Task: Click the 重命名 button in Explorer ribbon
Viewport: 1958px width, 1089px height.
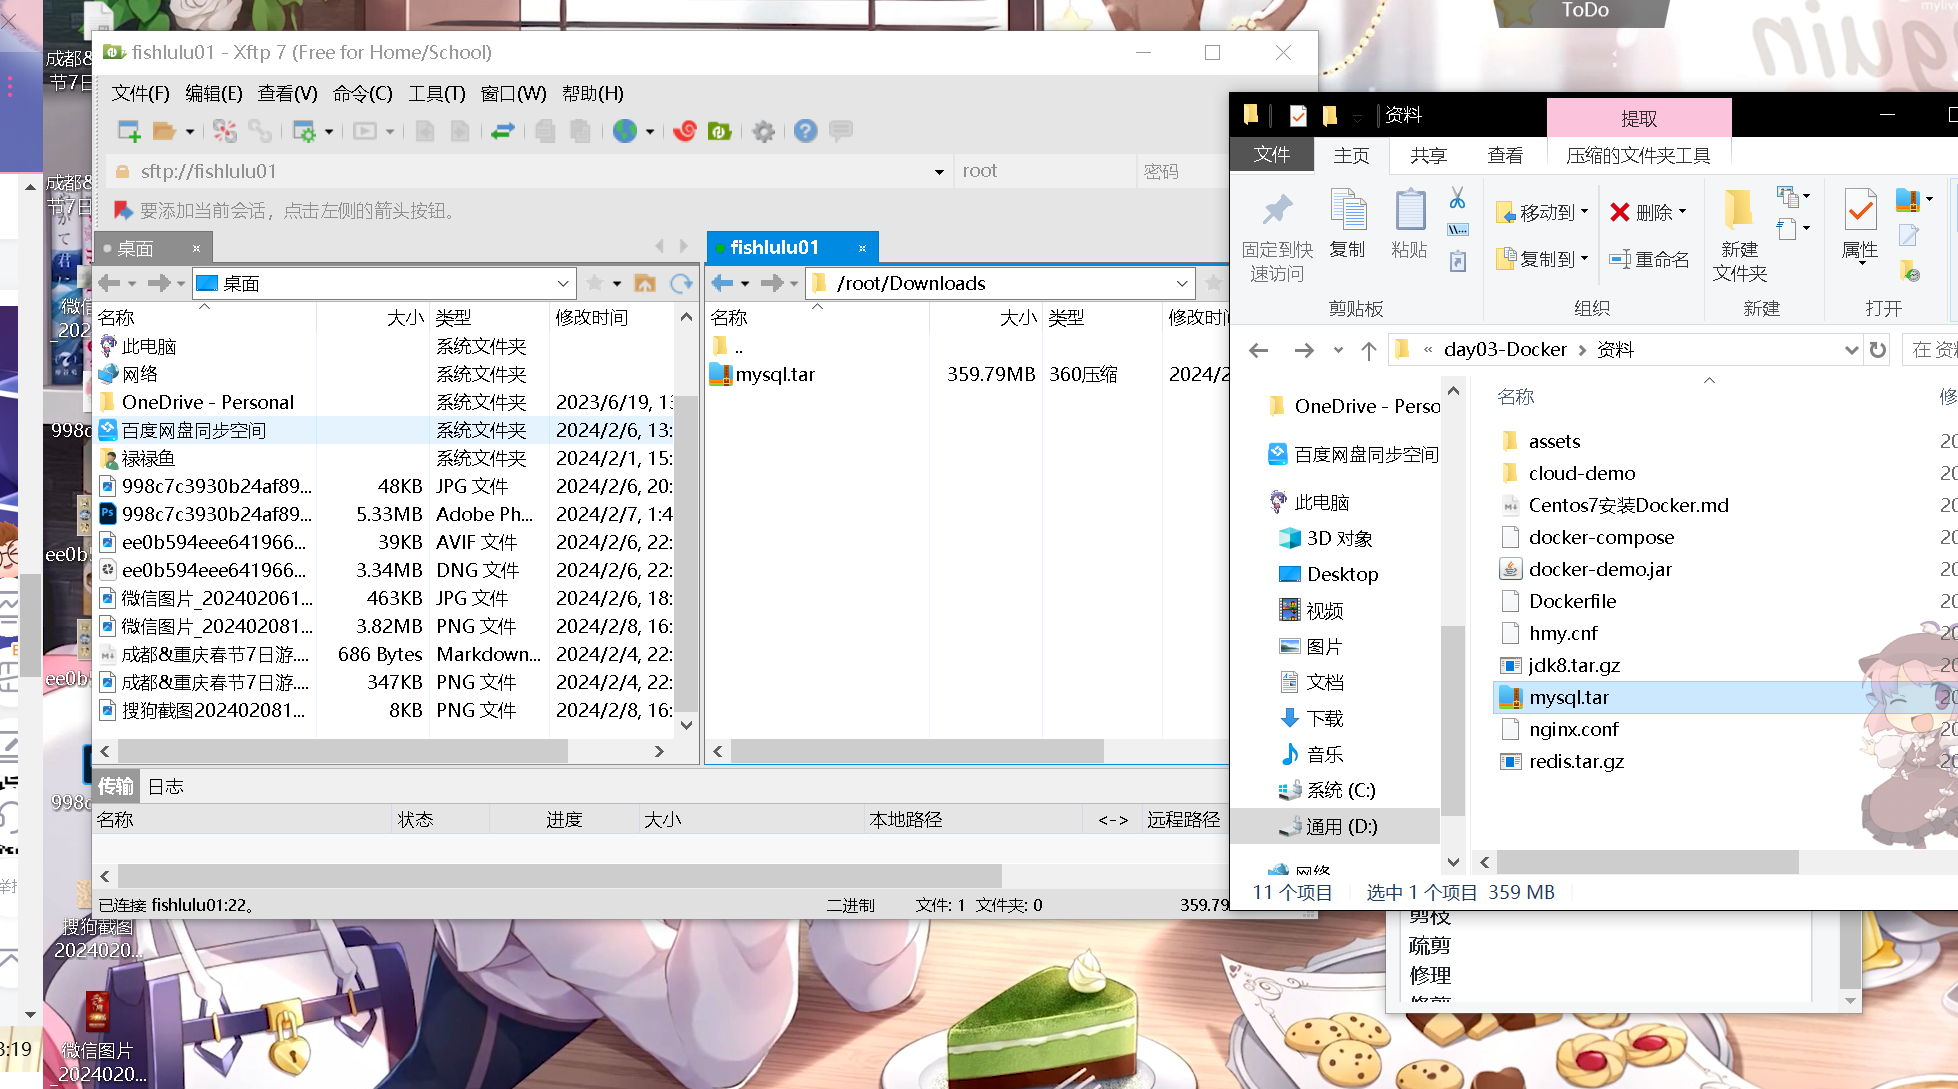Action: click(x=1649, y=260)
